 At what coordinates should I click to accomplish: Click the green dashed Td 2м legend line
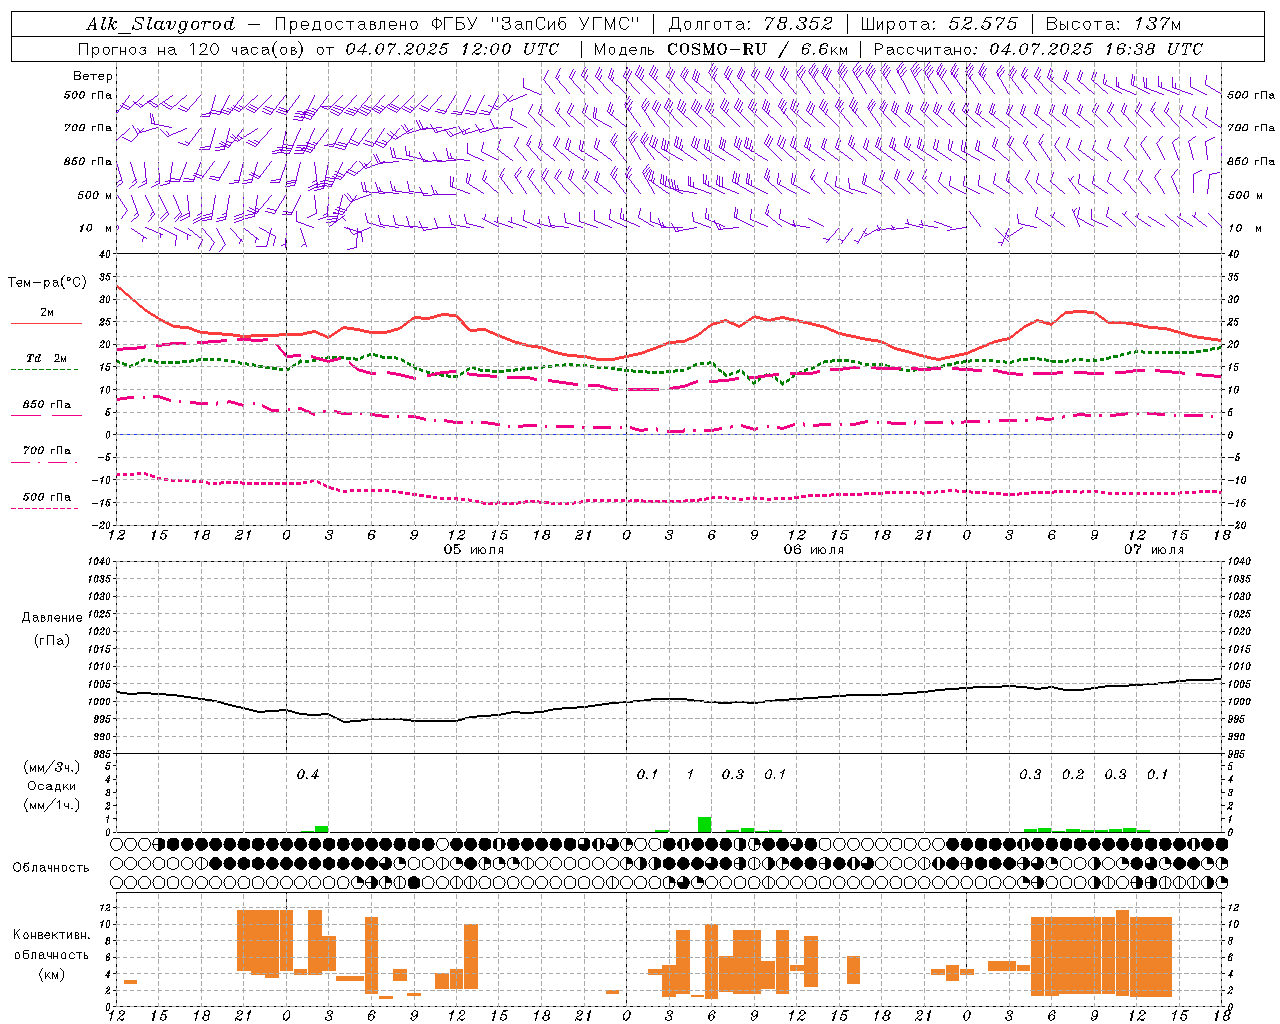click(x=44, y=370)
